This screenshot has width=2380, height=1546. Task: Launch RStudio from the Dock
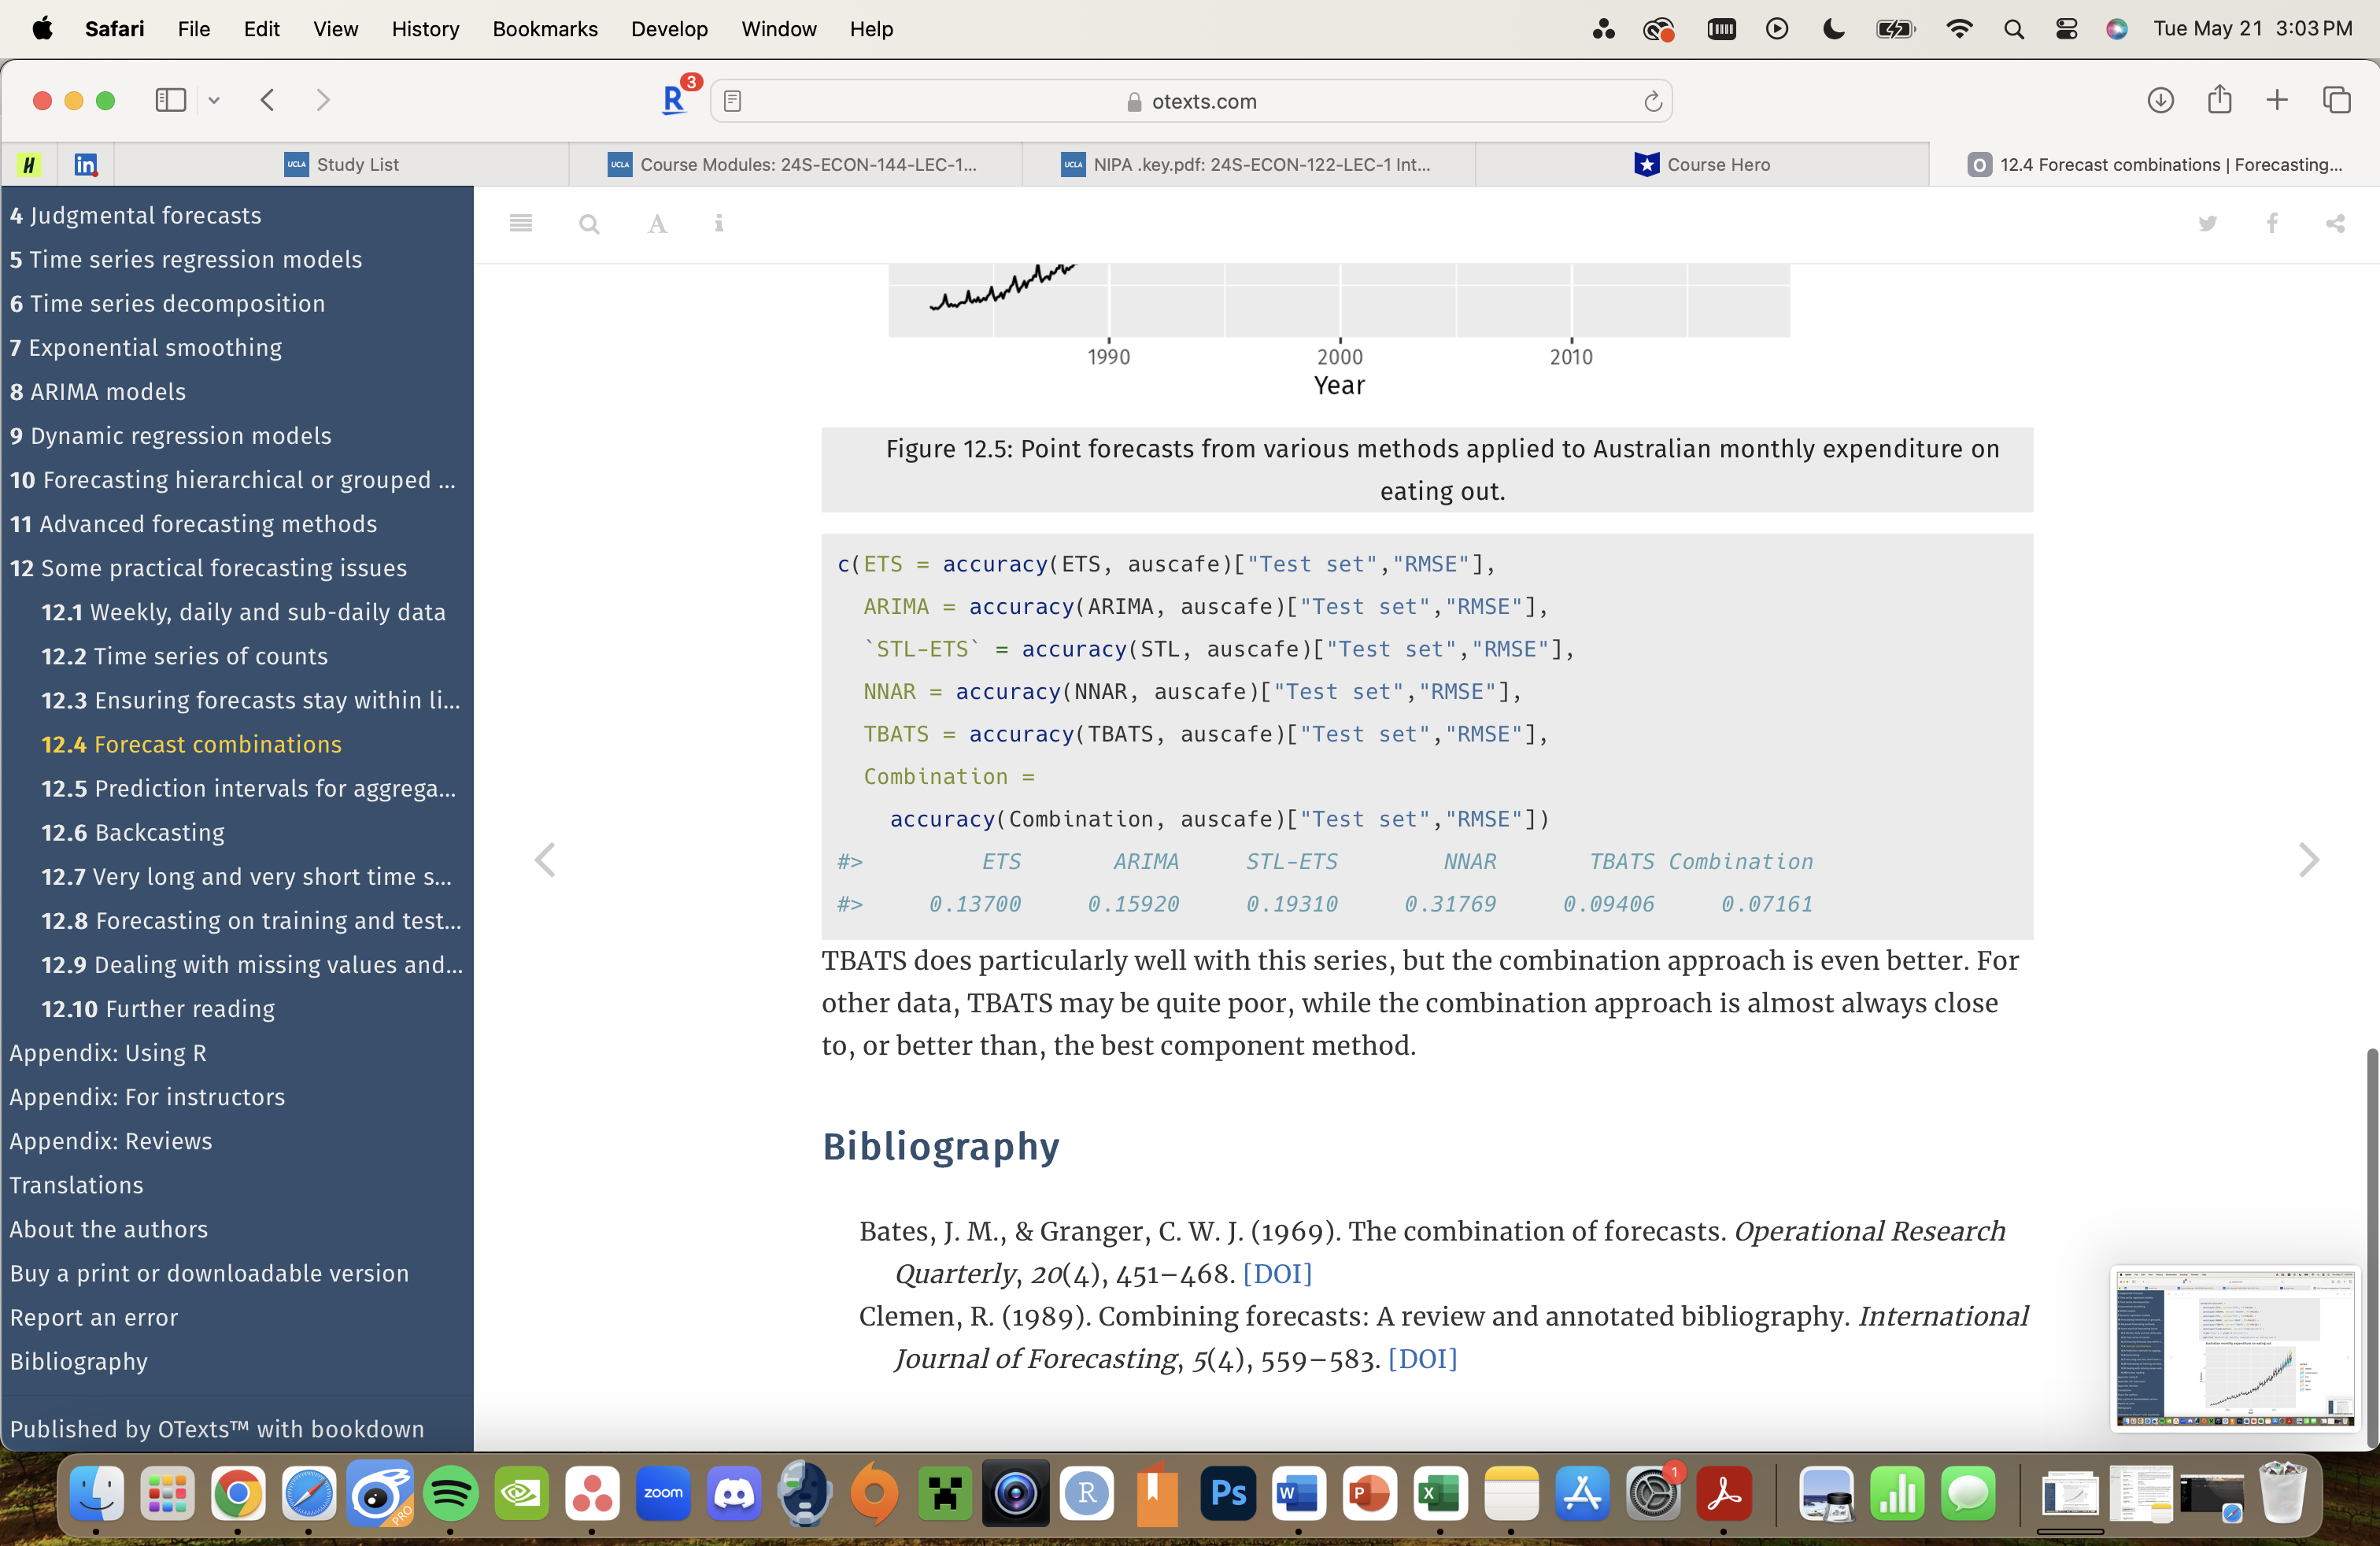[1087, 1495]
